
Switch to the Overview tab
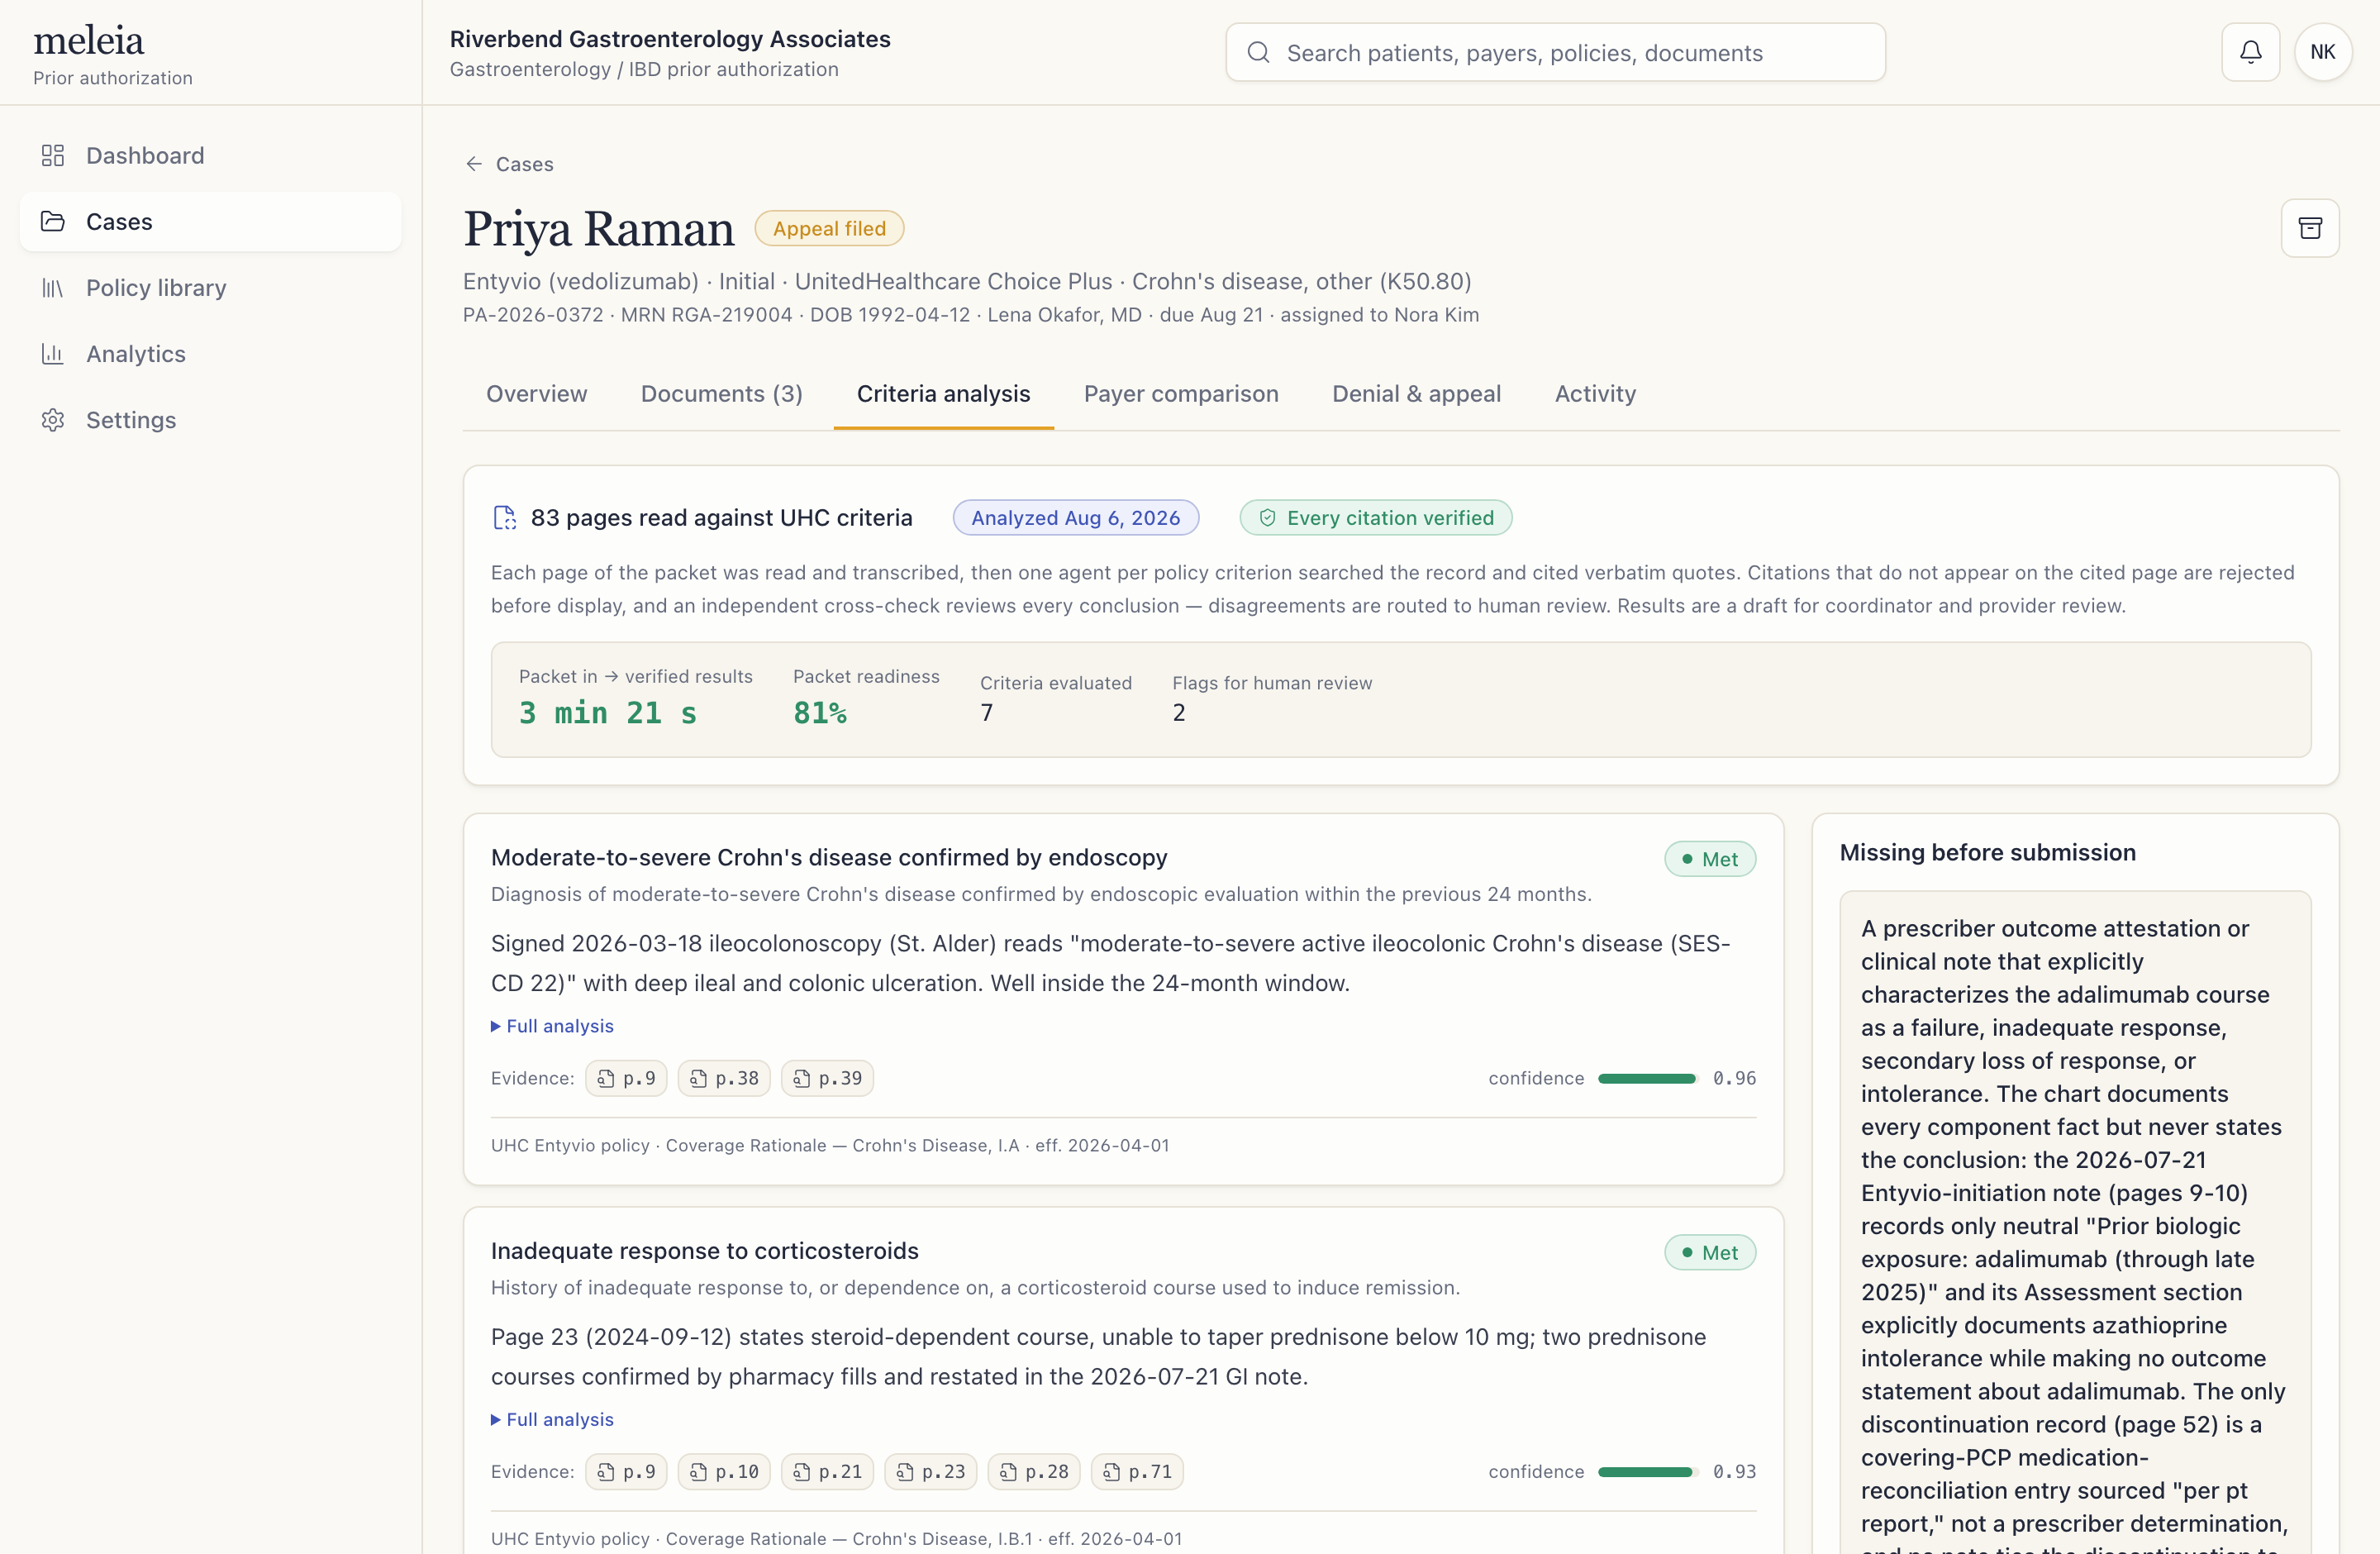pyautogui.click(x=537, y=394)
